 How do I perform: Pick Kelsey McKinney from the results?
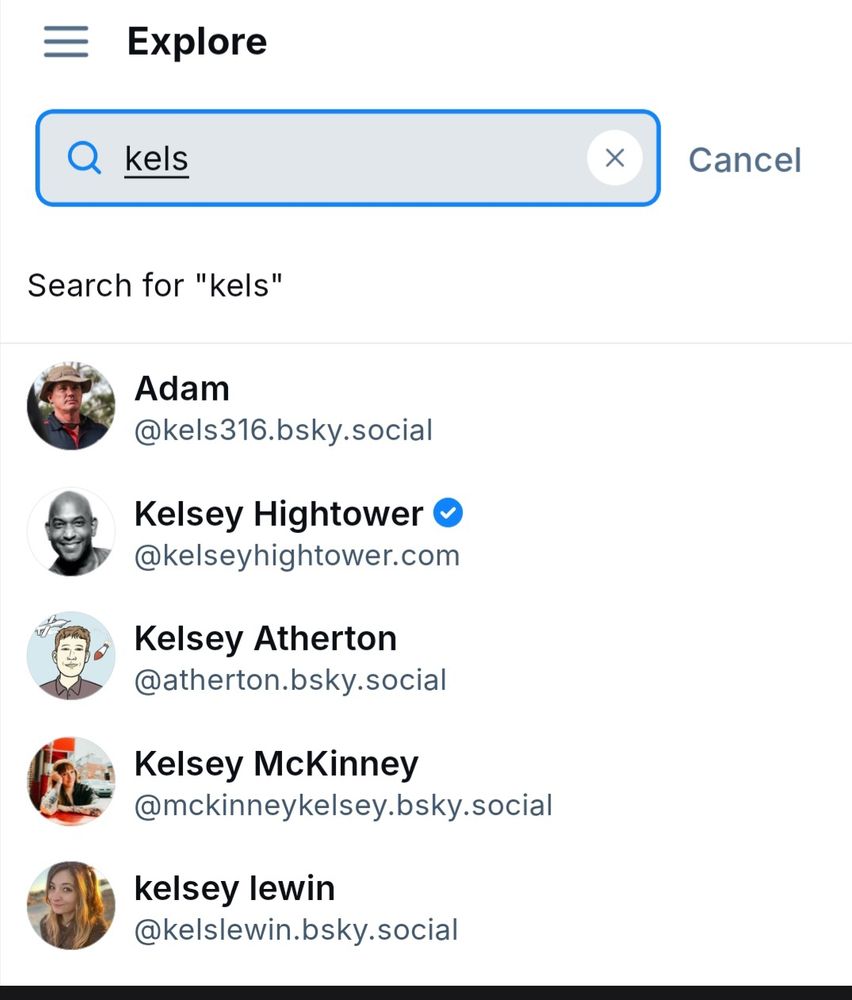276,763
